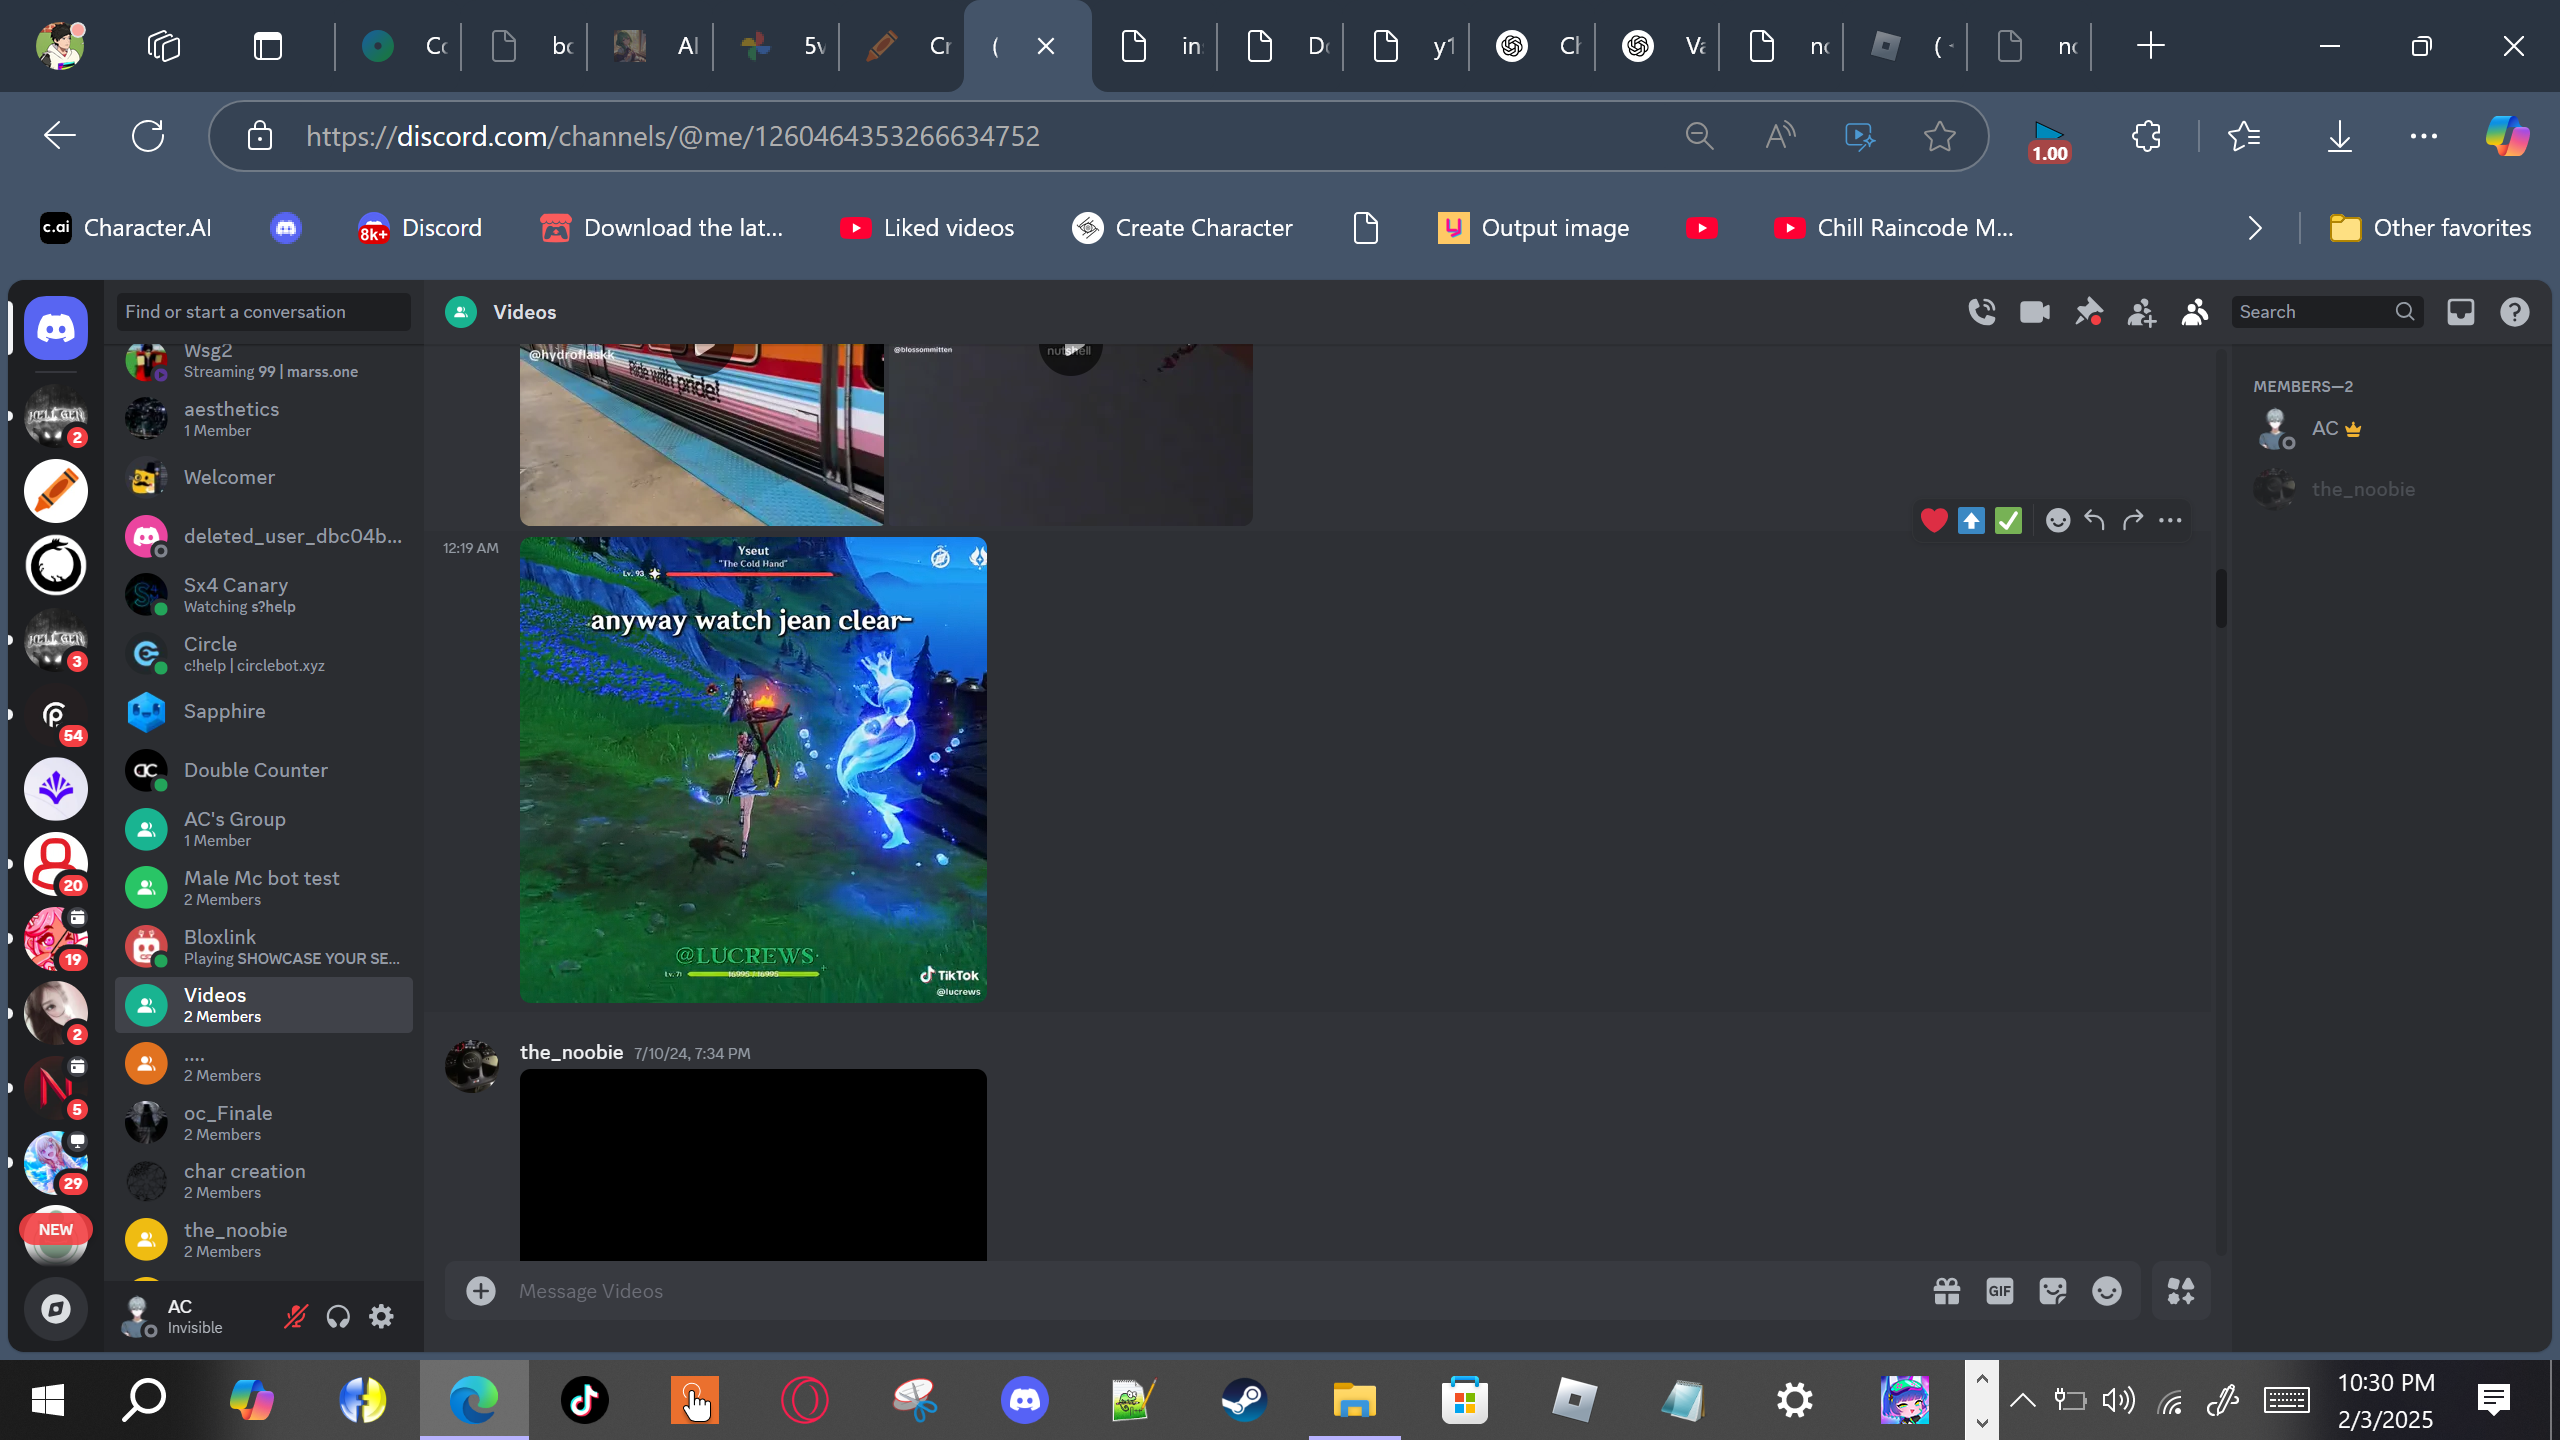Image resolution: width=2560 pixels, height=1440 pixels.
Task: Open the Double Counter direct message
Action: tap(264, 770)
